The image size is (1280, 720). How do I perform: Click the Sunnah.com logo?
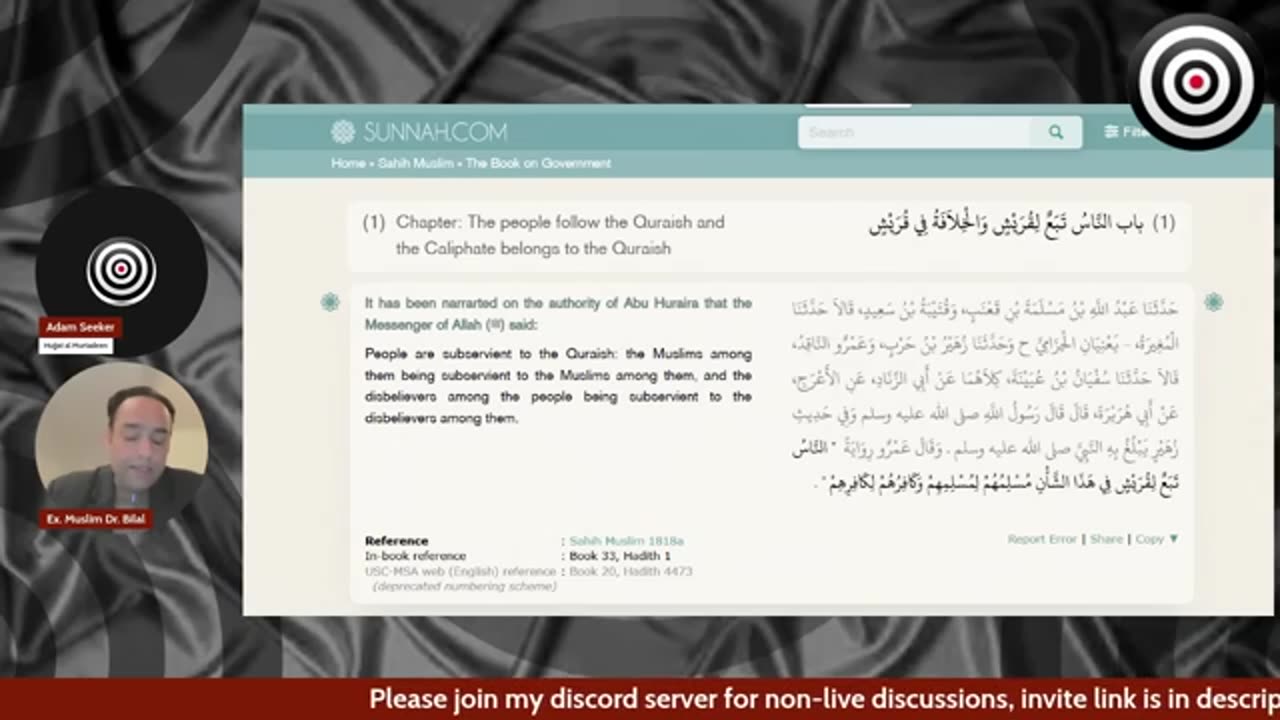419,132
